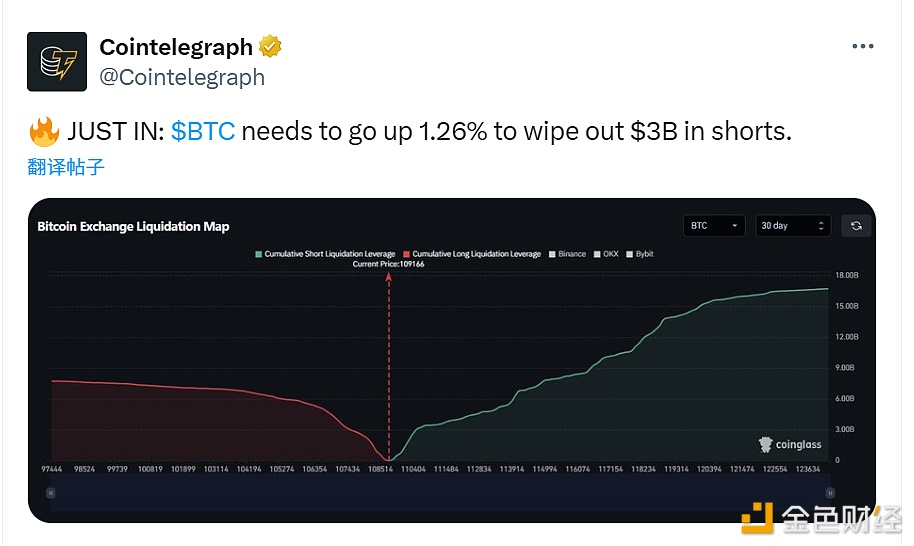Image resolution: width=914 pixels, height=546 pixels.
Task: Click the $BTC cashtag link
Action: point(203,132)
